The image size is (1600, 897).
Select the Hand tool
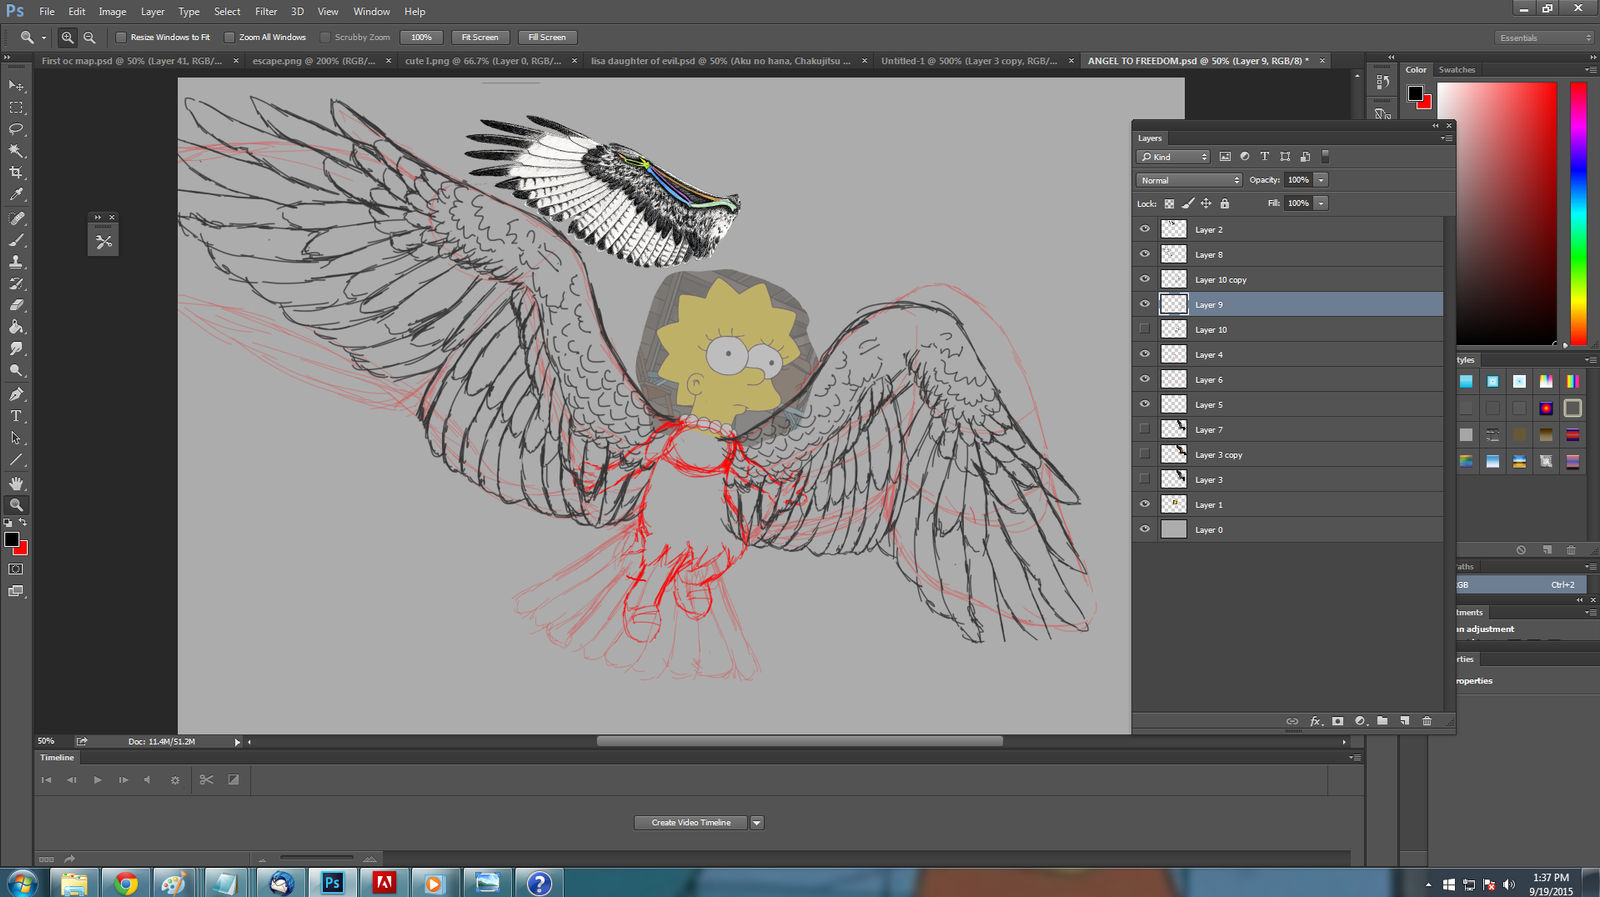[x=16, y=483]
